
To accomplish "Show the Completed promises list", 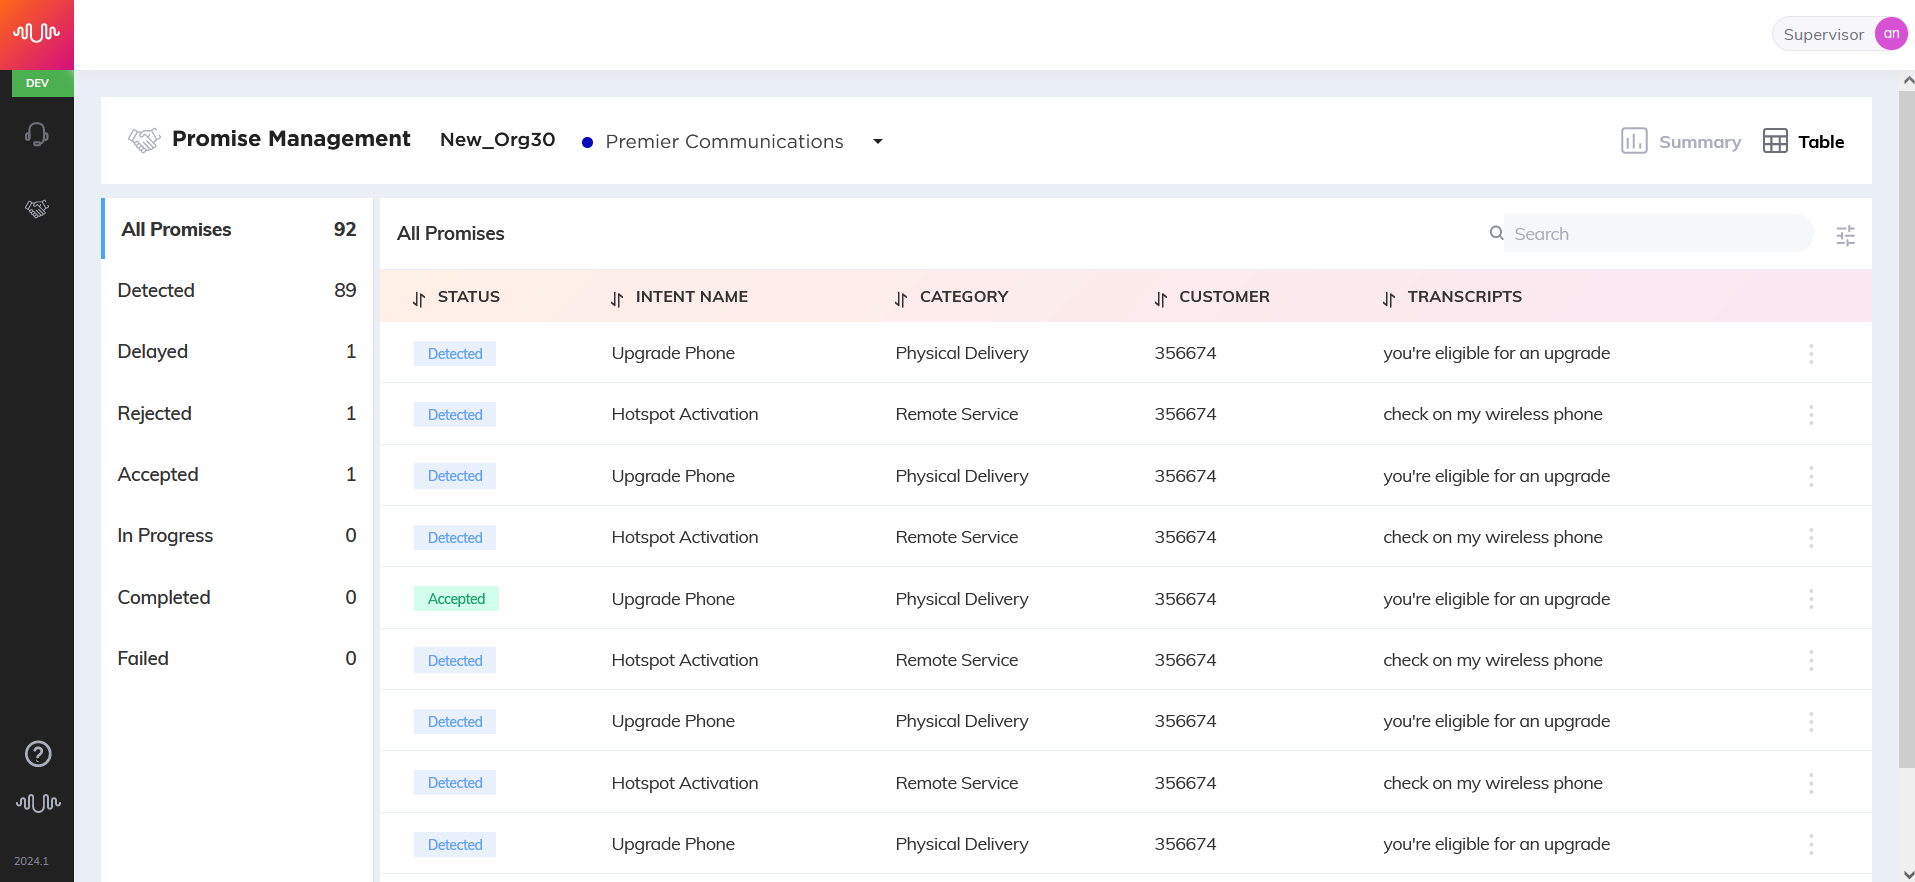I will pyautogui.click(x=237, y=597).
